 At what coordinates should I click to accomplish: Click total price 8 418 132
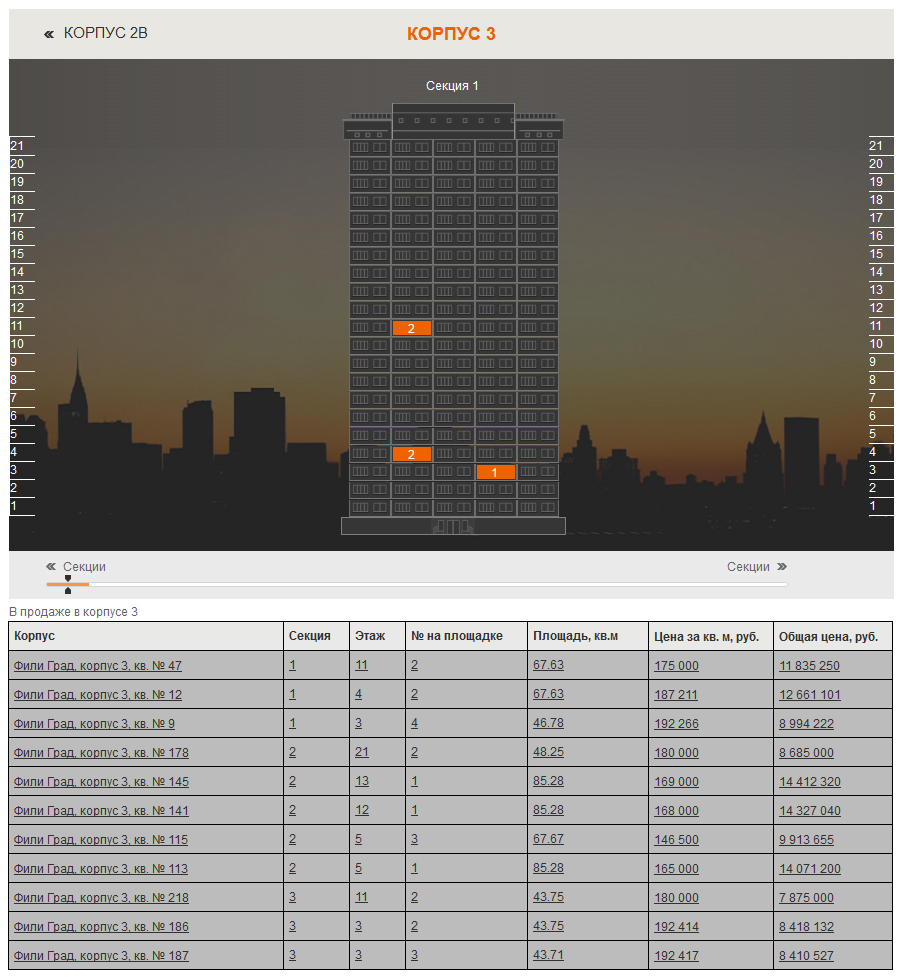click(x=806, y=927)
